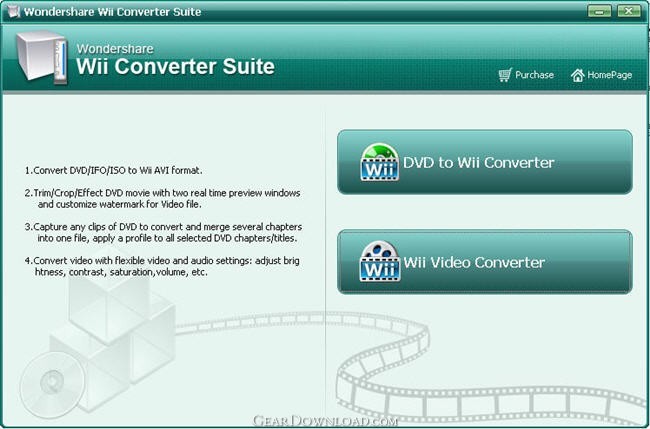Click the 'Capture any clips of DVD' description line
This screenshot has width=650, height=429.
163,233
